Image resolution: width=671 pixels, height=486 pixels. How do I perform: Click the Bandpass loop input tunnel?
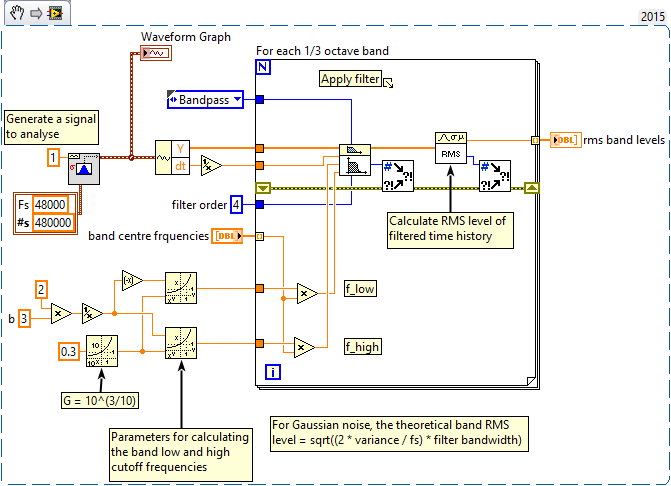[260, 100]
